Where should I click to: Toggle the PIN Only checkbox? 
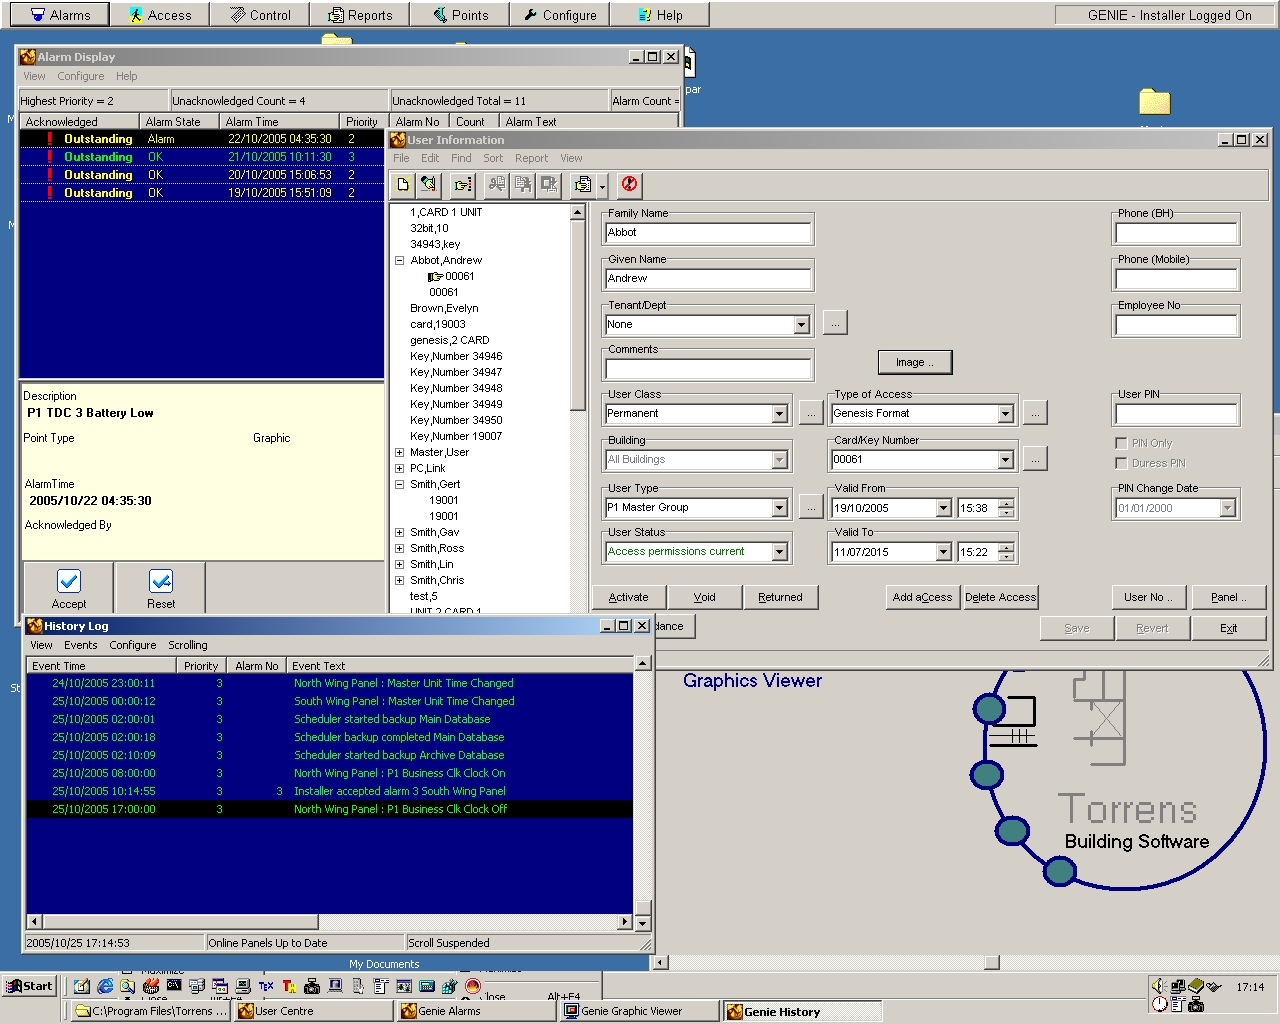tap(1121, 443)
